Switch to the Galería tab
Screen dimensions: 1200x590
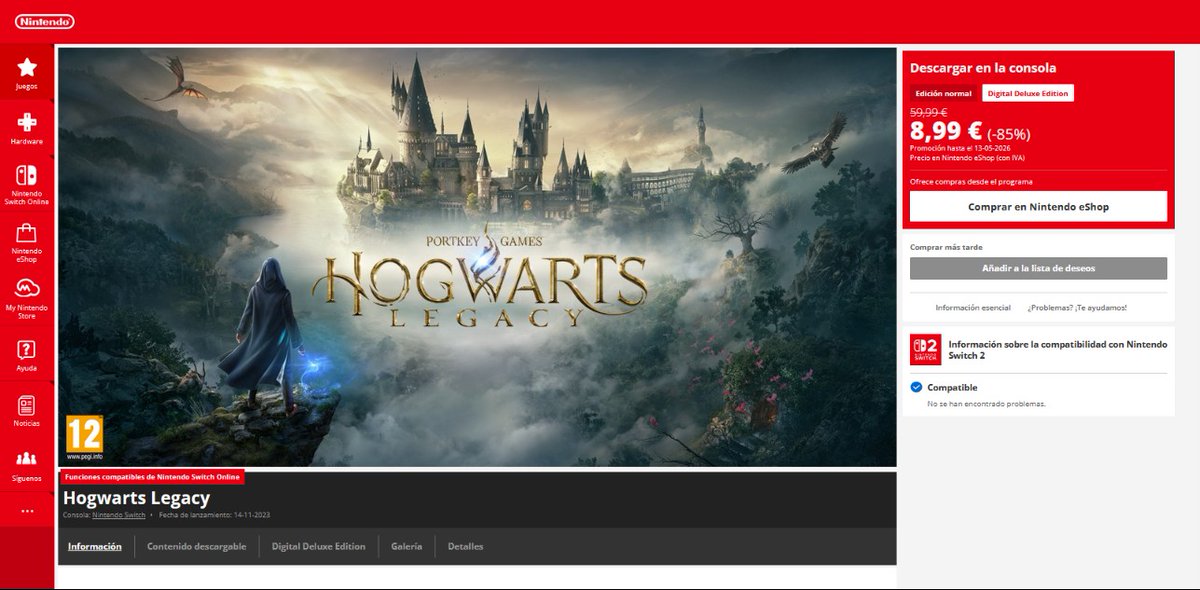tap(406, 547)
